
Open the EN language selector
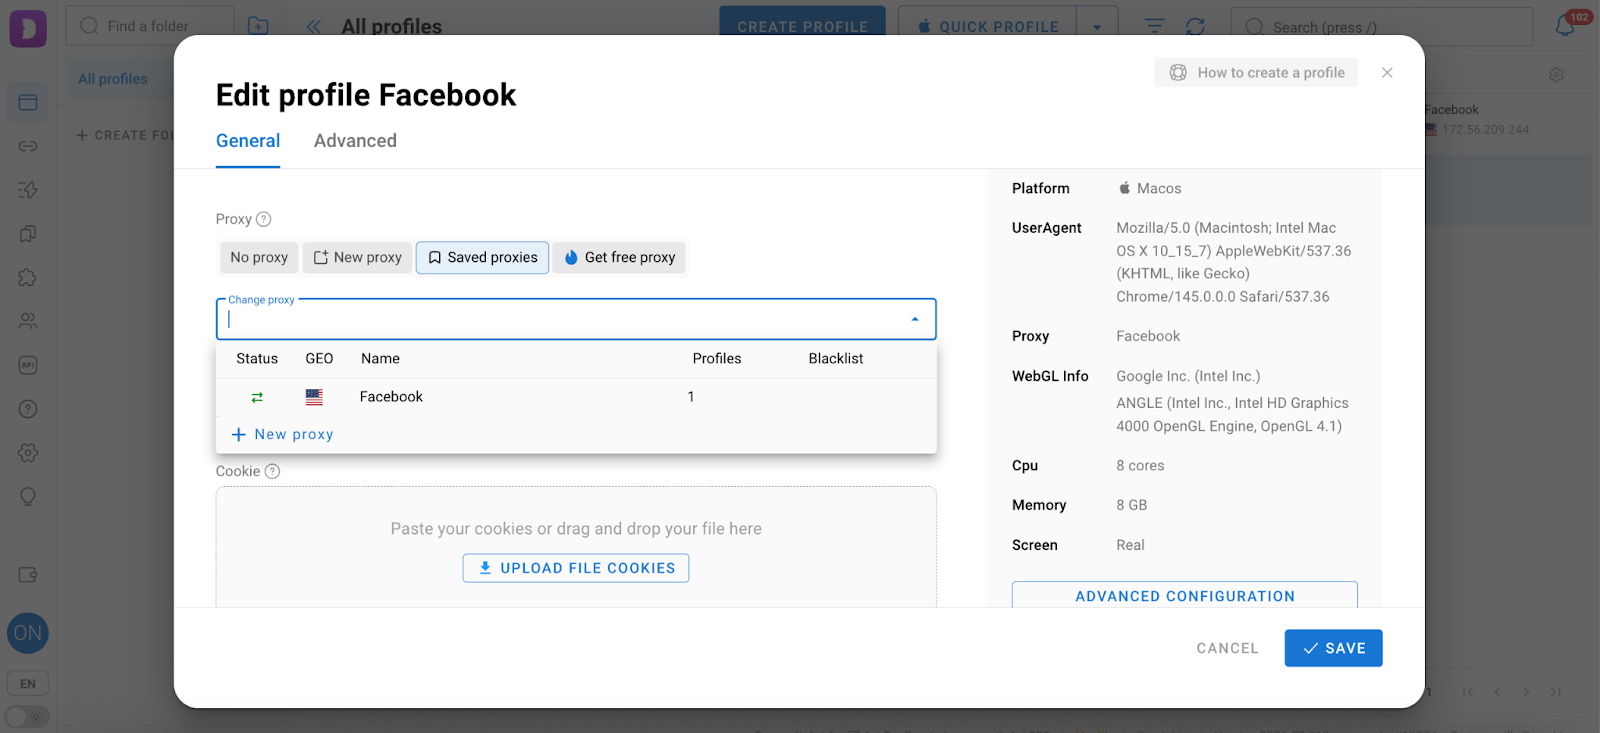point(28,684)
